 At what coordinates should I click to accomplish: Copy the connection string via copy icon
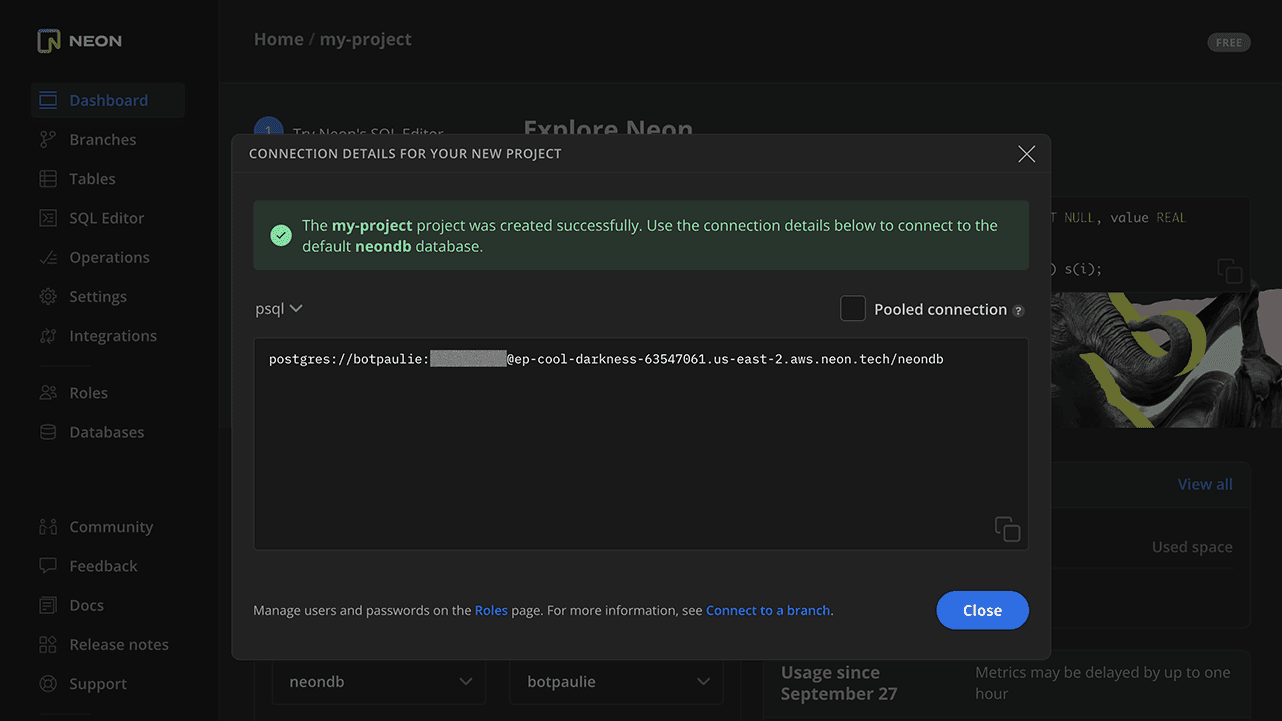1007,529
